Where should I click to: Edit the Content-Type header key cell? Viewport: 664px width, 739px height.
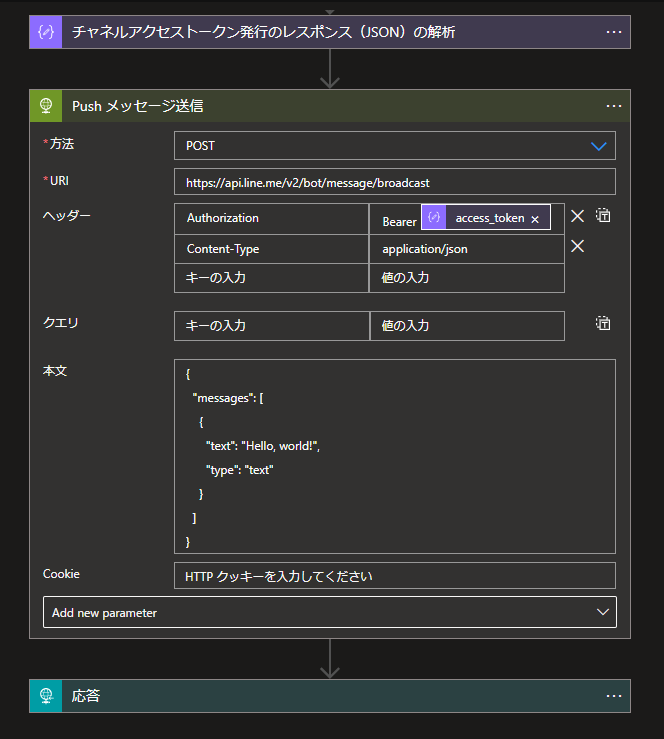(x=271, y=249)
